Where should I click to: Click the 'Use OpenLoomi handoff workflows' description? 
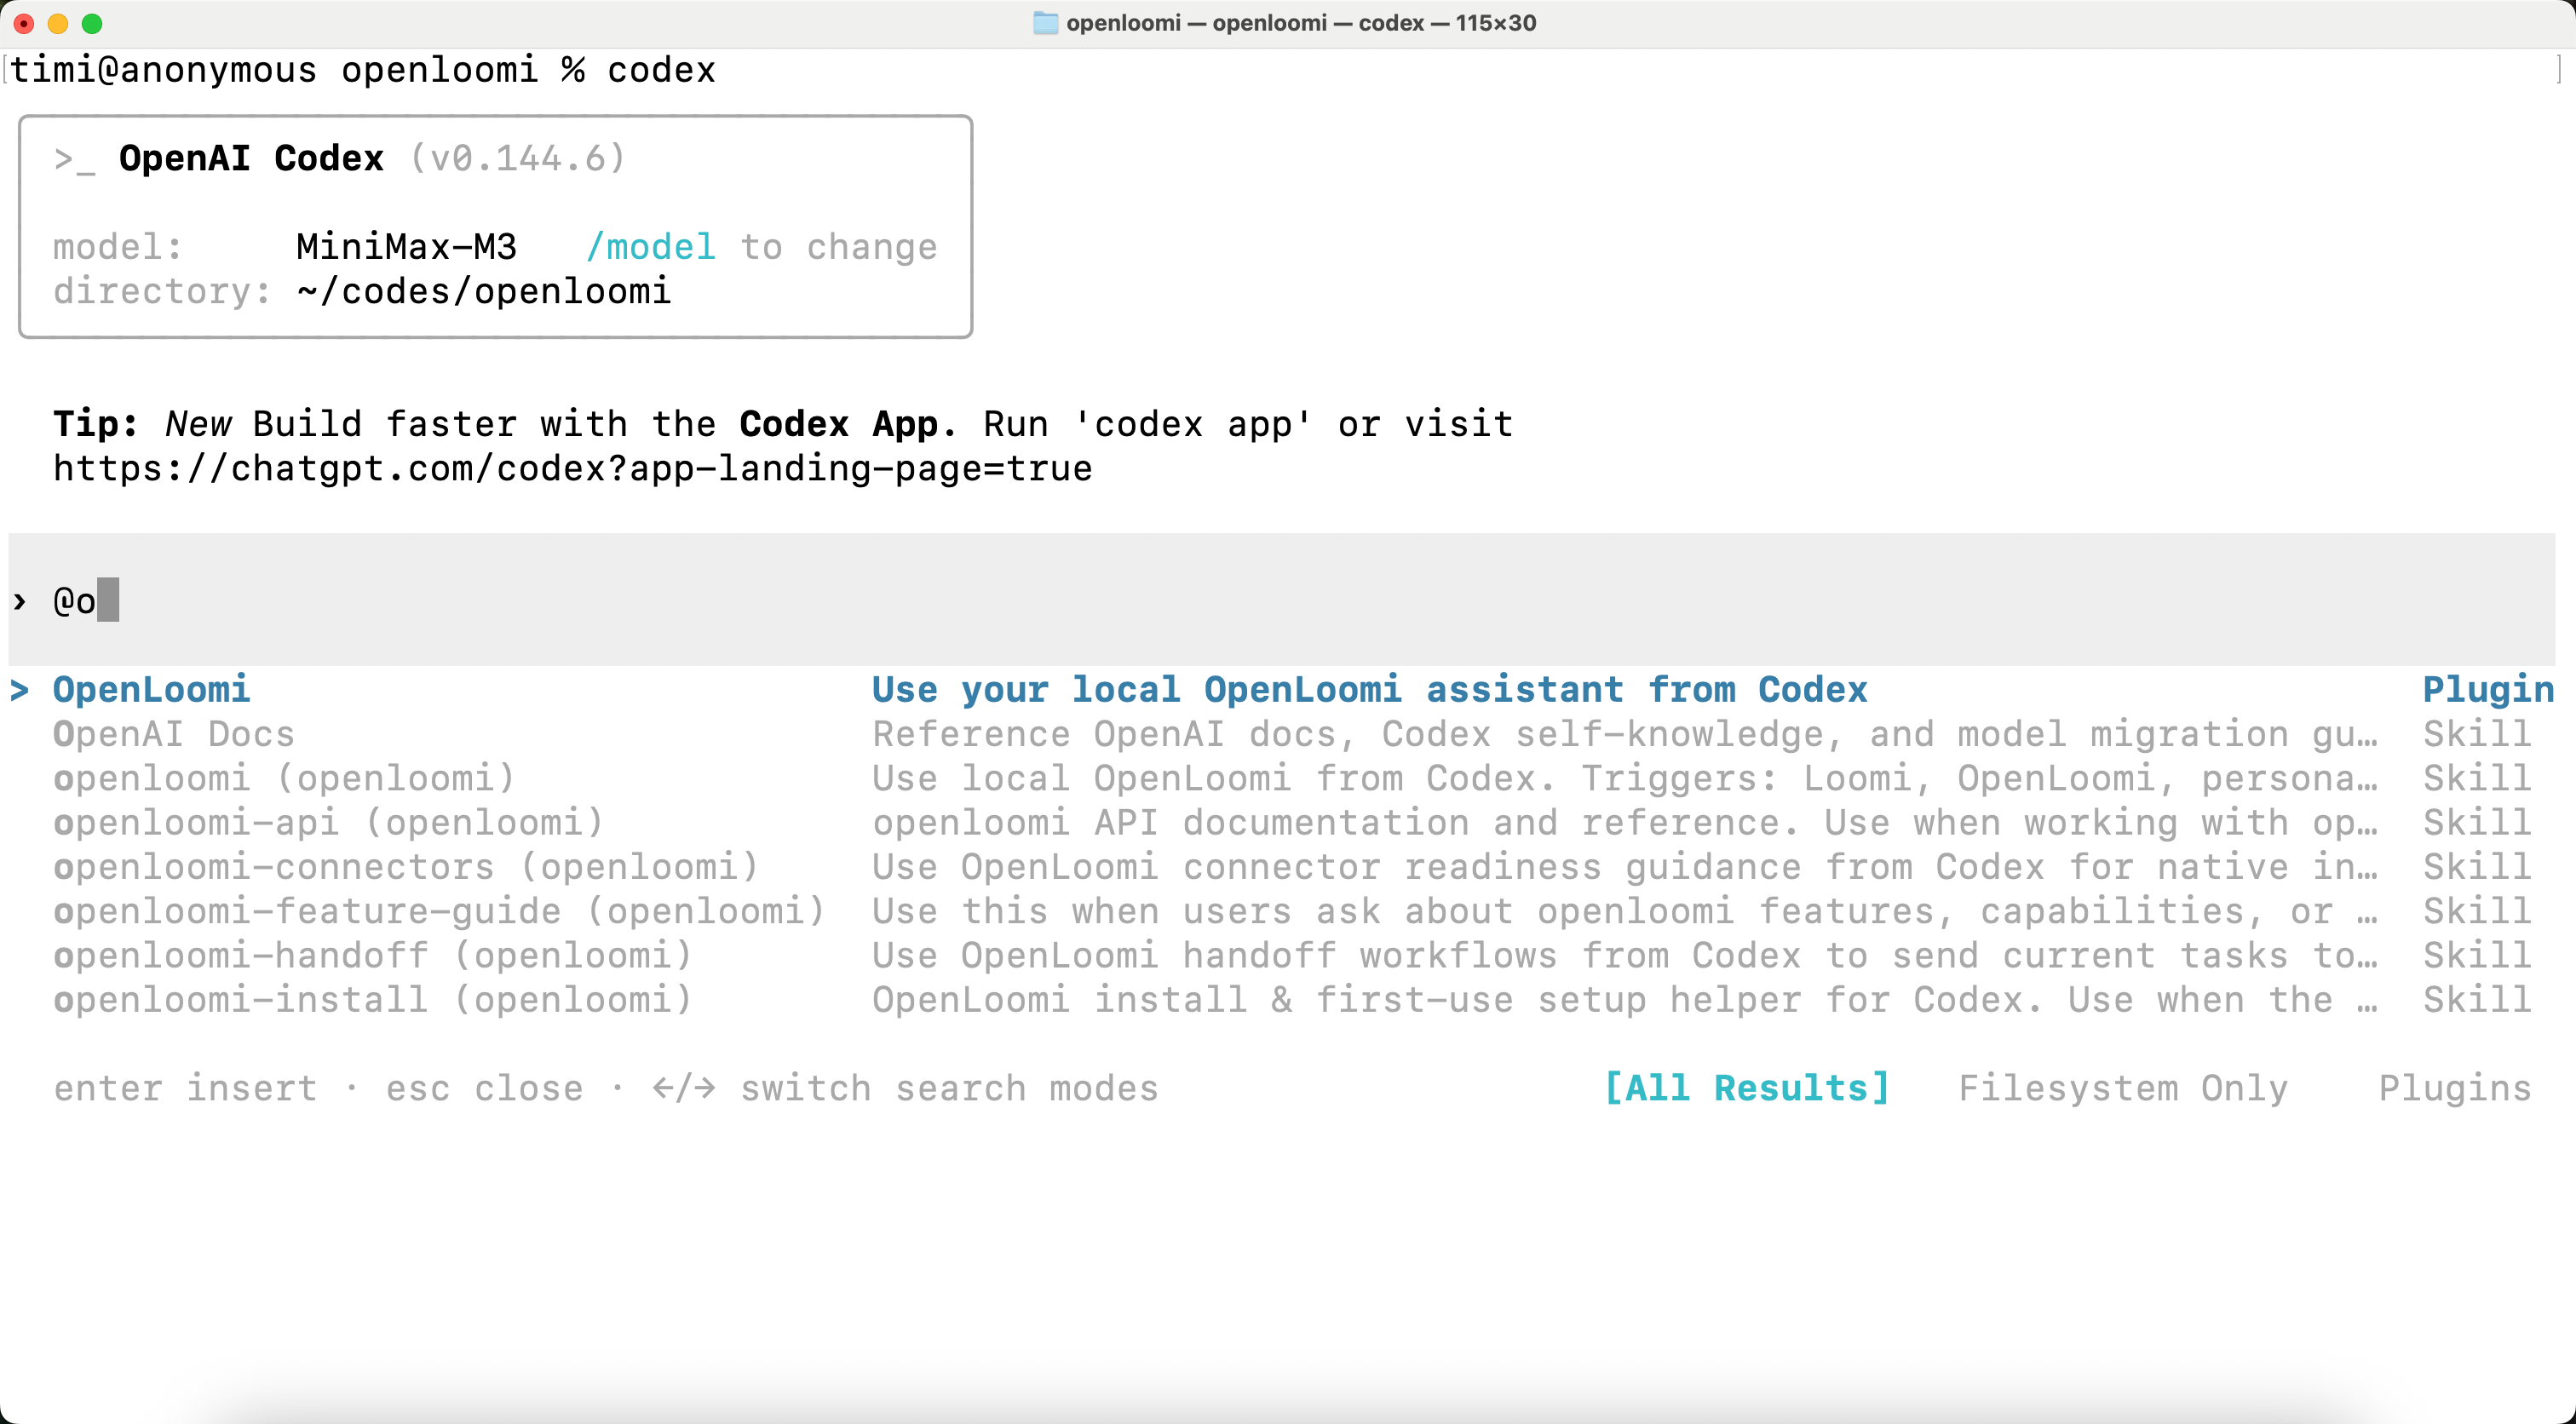point(1625,955)
